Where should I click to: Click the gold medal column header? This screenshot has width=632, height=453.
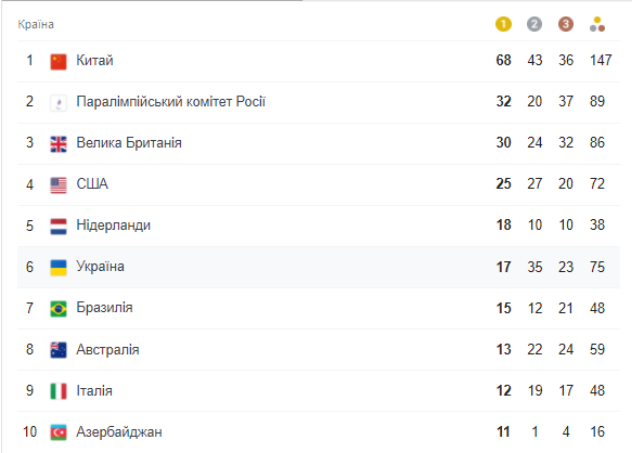coord(503,24)
